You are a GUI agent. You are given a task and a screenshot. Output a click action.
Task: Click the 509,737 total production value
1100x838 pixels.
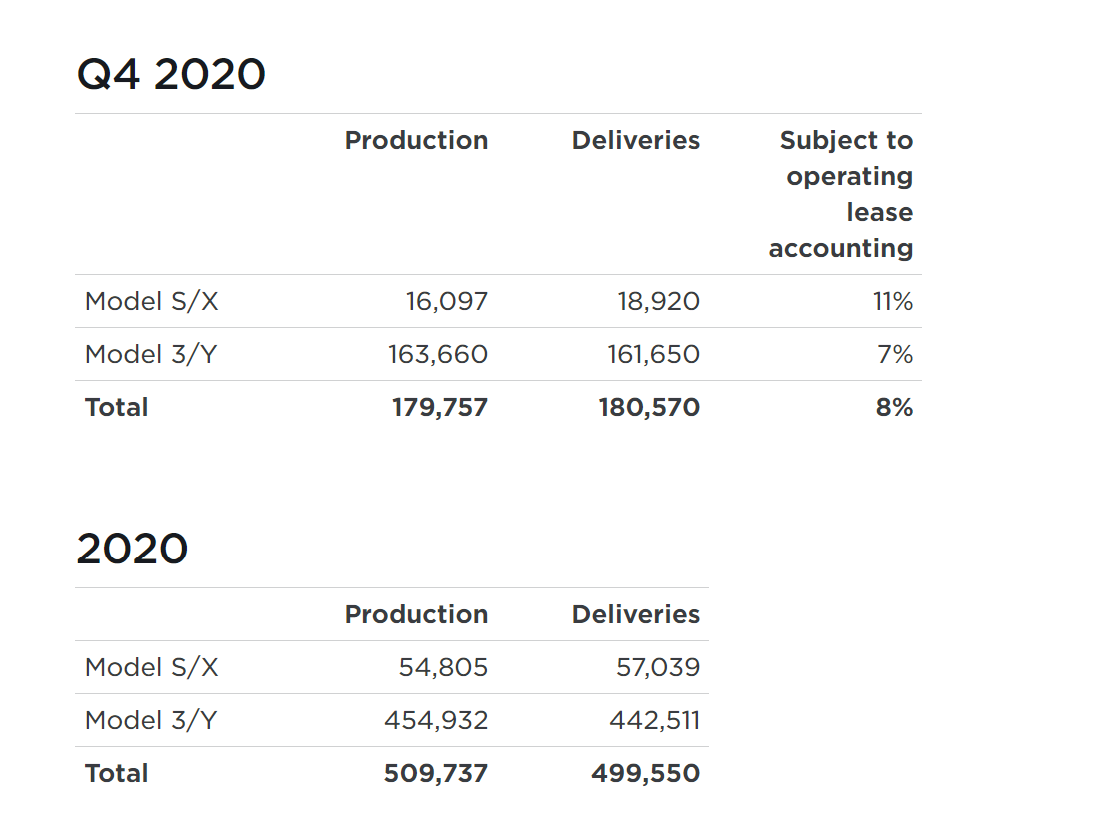(436, 773)
